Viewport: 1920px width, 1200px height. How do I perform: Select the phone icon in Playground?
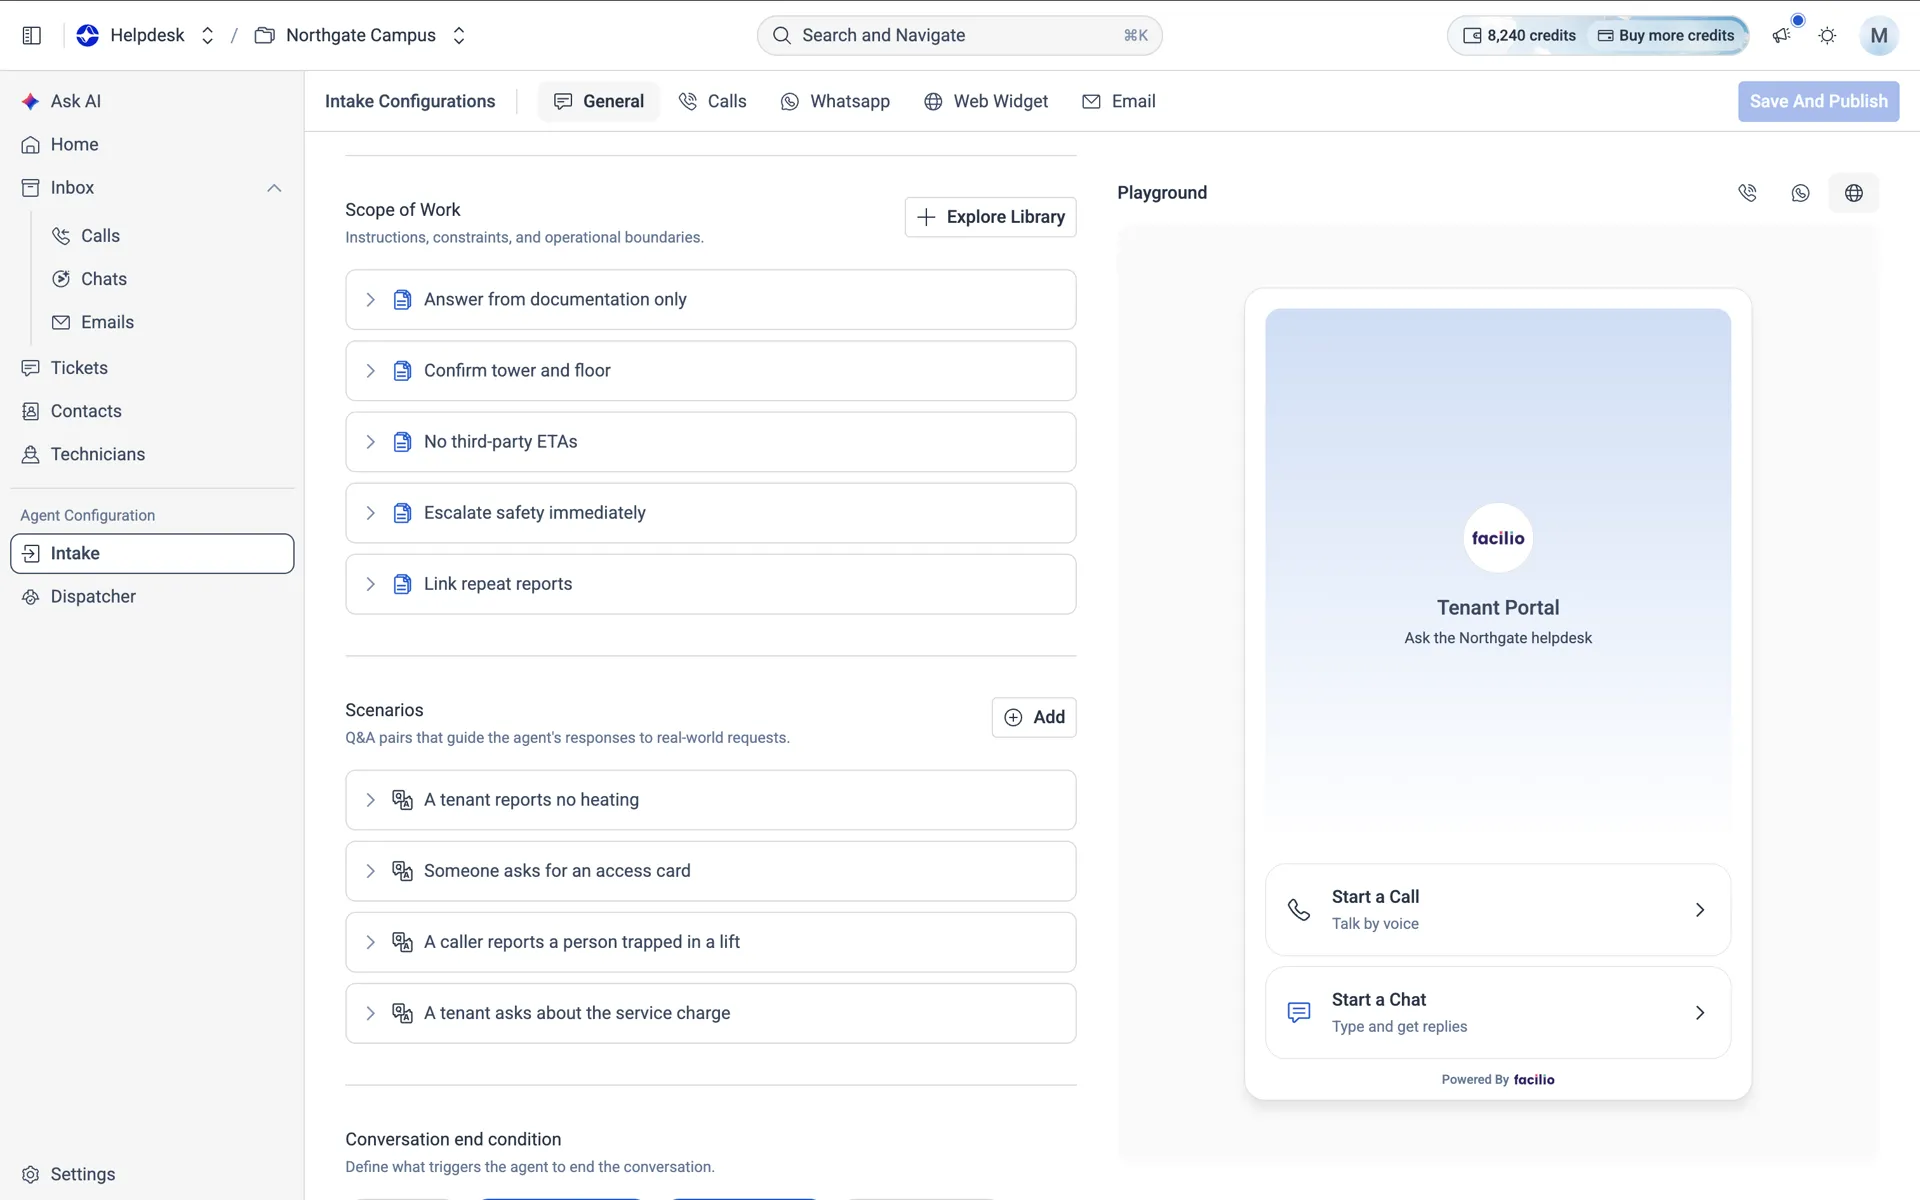[1747, 193]
